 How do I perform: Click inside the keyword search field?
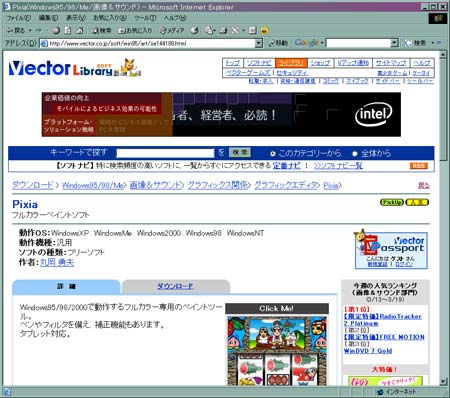[165, 153]
